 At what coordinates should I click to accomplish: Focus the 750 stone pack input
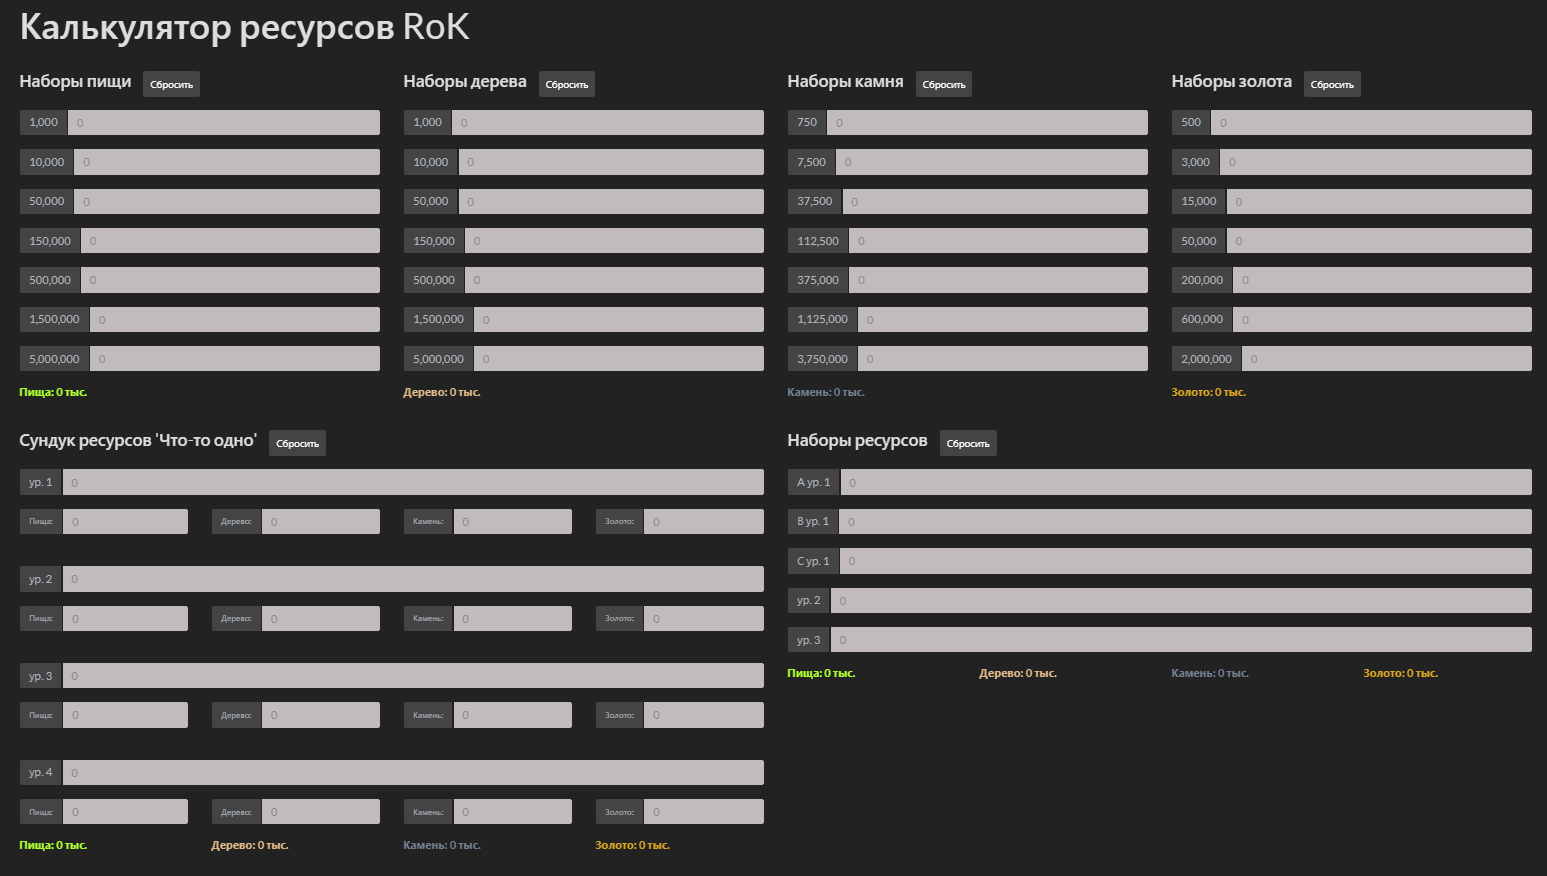(987, 122)
